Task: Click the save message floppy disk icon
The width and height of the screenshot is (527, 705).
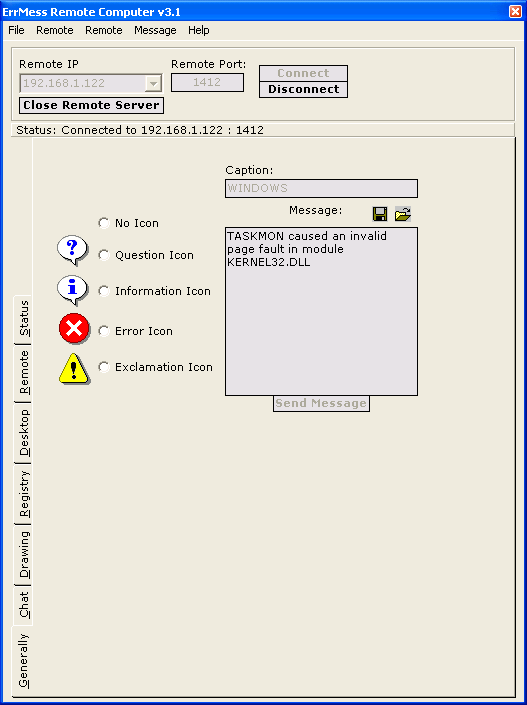Action: tap(380, 214)
